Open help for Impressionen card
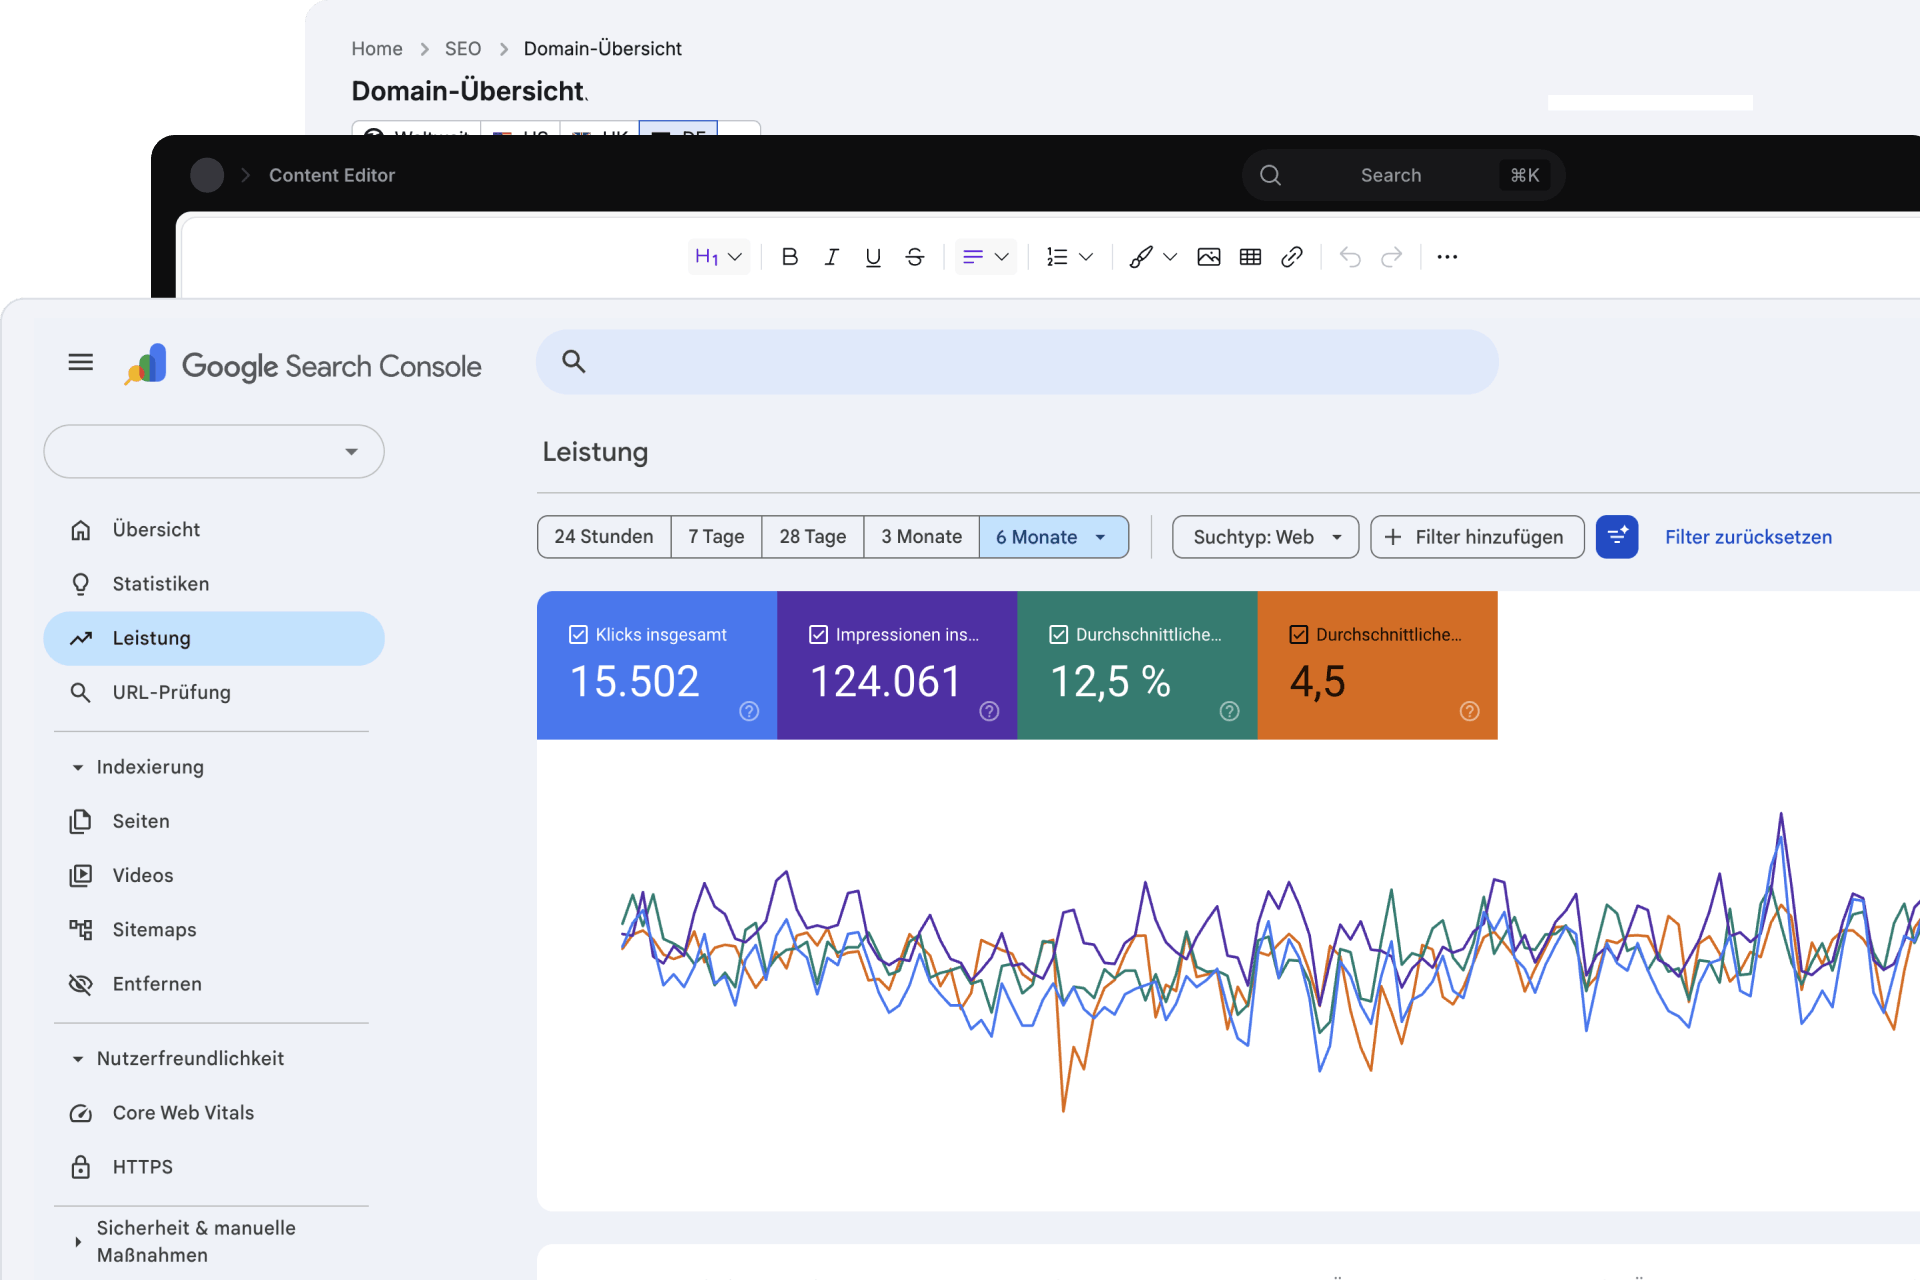This screenshot has height=1280, width=1920. point(989,711)
